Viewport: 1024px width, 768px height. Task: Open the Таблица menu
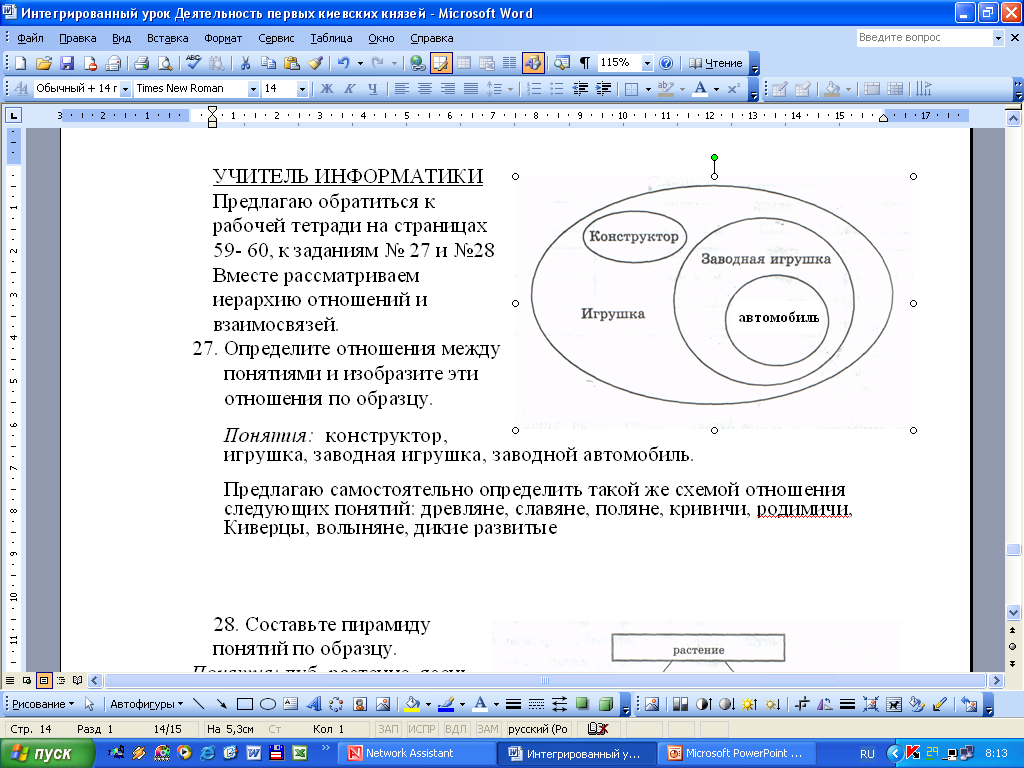tap(331, 38)
